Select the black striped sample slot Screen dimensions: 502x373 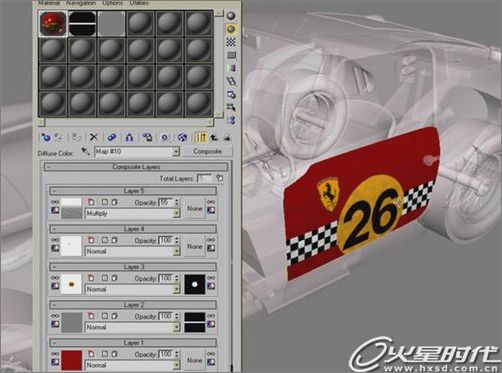[x=82, y=23]
